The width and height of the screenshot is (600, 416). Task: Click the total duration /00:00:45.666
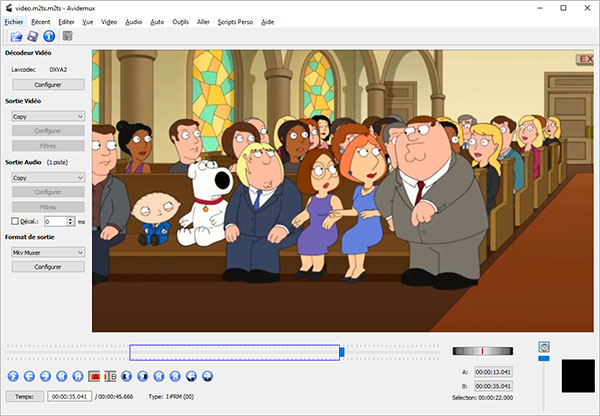pyautogui.click(x=114, y=396)
